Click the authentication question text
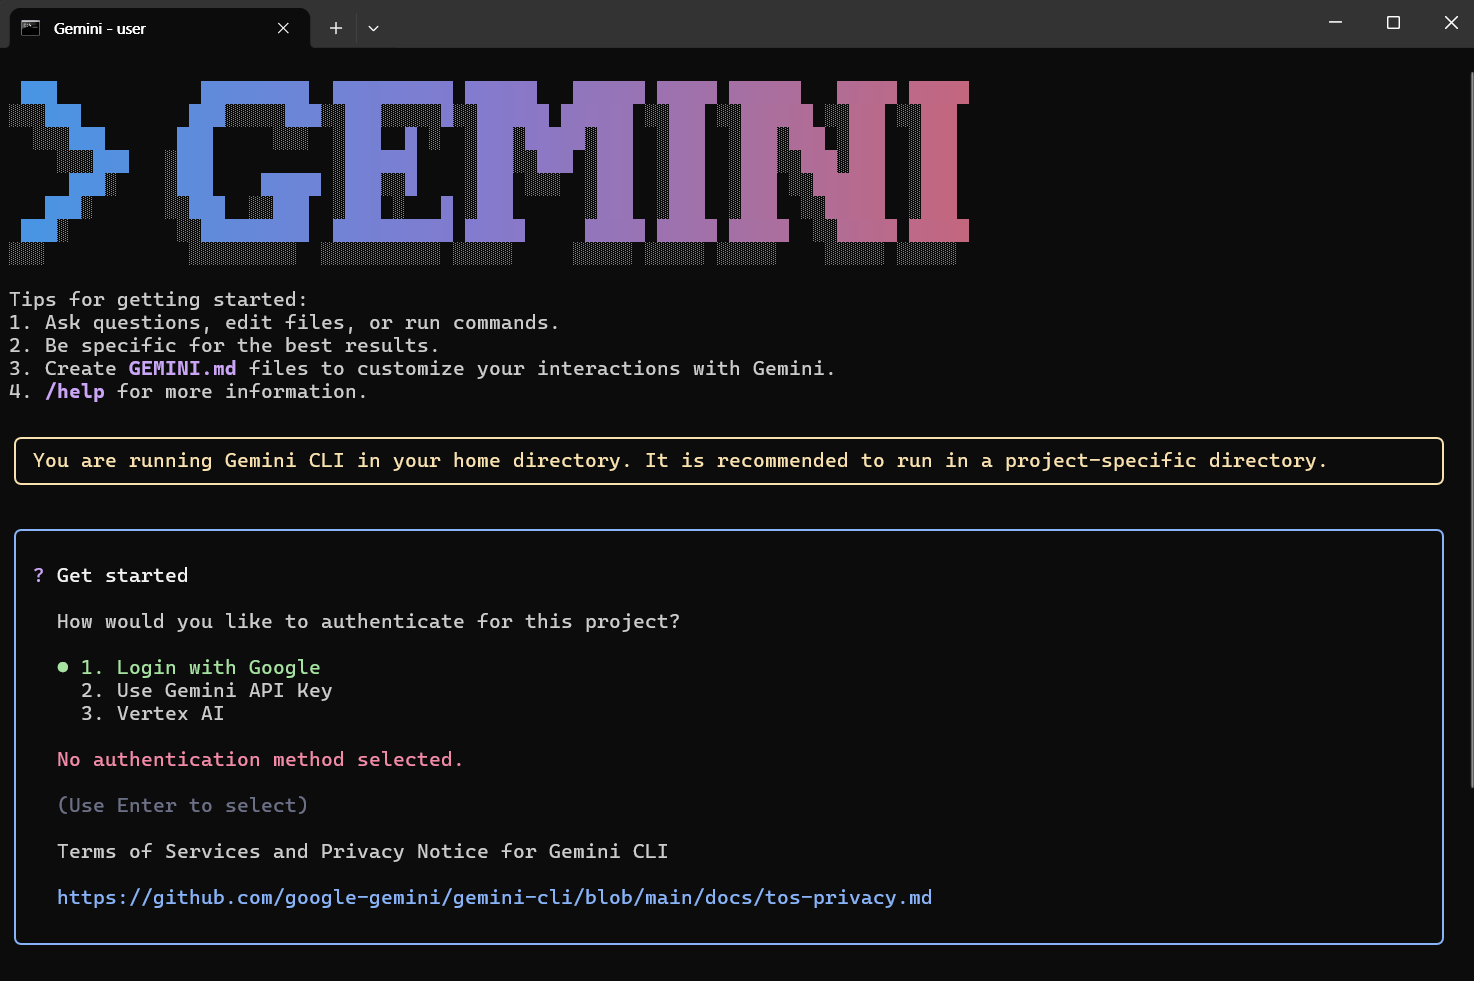 (x=368, y=621)
